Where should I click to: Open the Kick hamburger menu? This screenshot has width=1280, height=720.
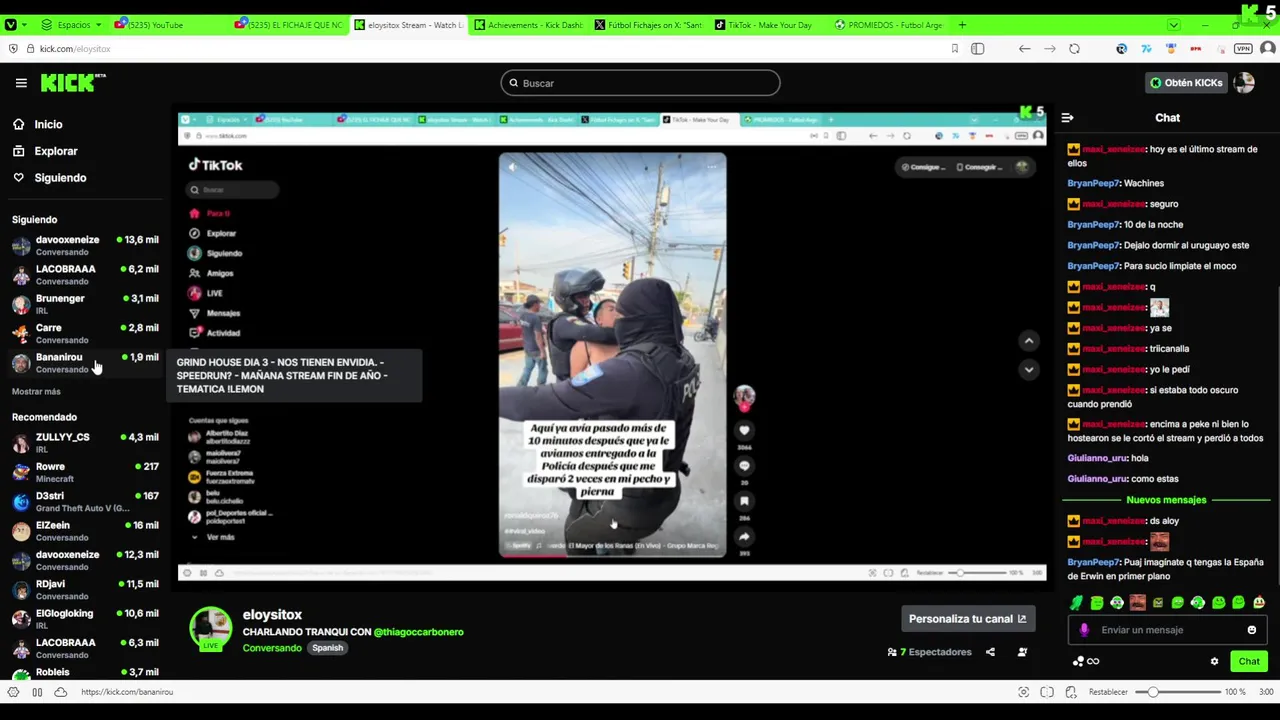(x=21, y=83)
